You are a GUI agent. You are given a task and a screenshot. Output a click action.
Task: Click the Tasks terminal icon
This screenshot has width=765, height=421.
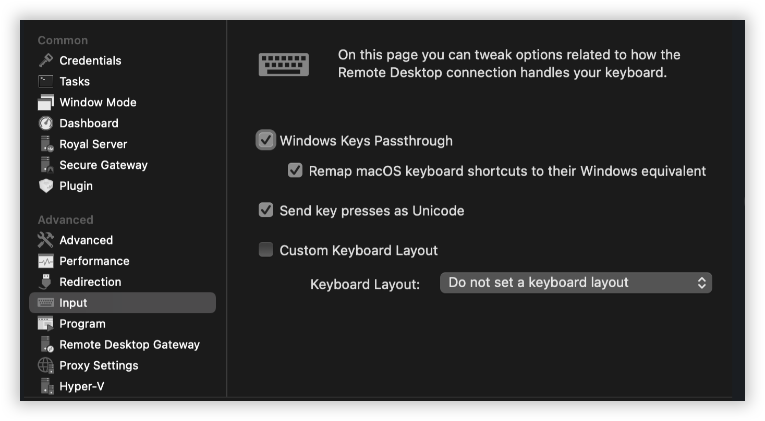pyautogui.click(x=46, y=82)
